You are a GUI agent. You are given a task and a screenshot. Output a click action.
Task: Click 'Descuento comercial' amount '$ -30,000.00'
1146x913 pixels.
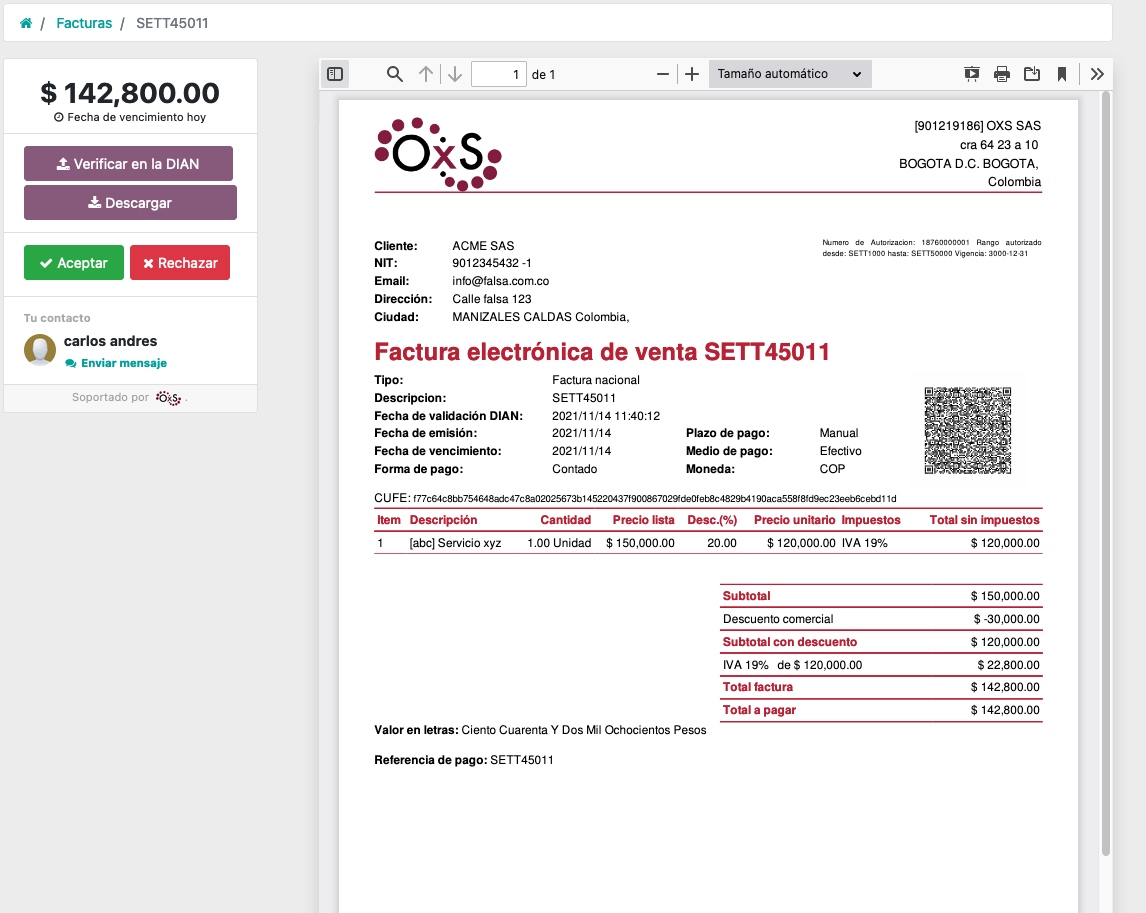pos(1006,619)
